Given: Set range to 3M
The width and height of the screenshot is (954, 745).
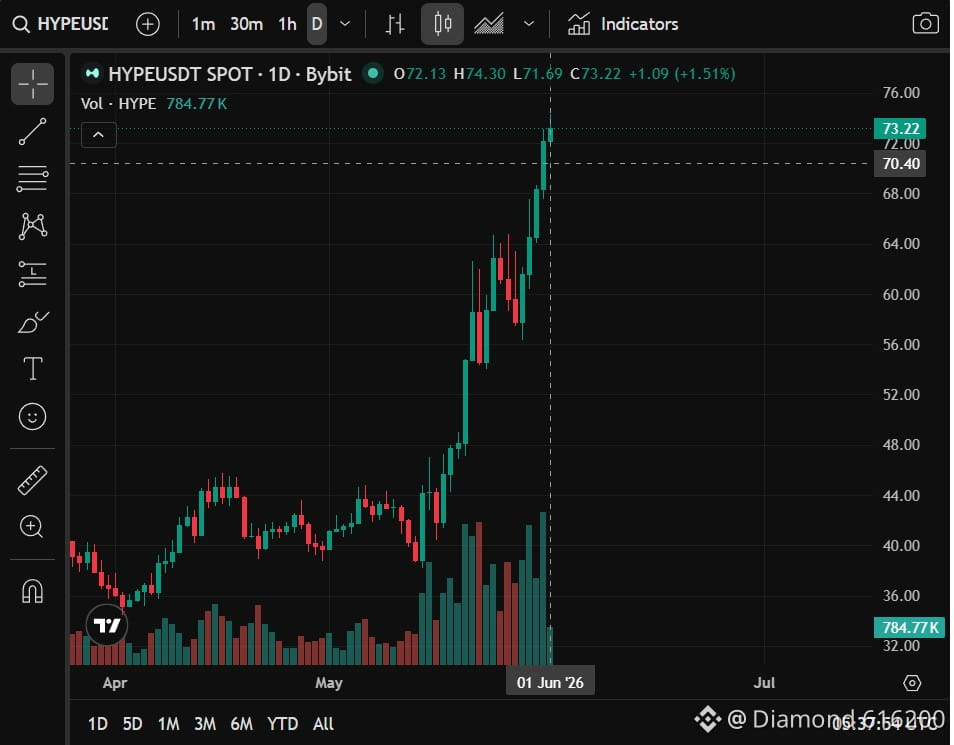Looking at the screenshot, I should [x=205, y=724].
